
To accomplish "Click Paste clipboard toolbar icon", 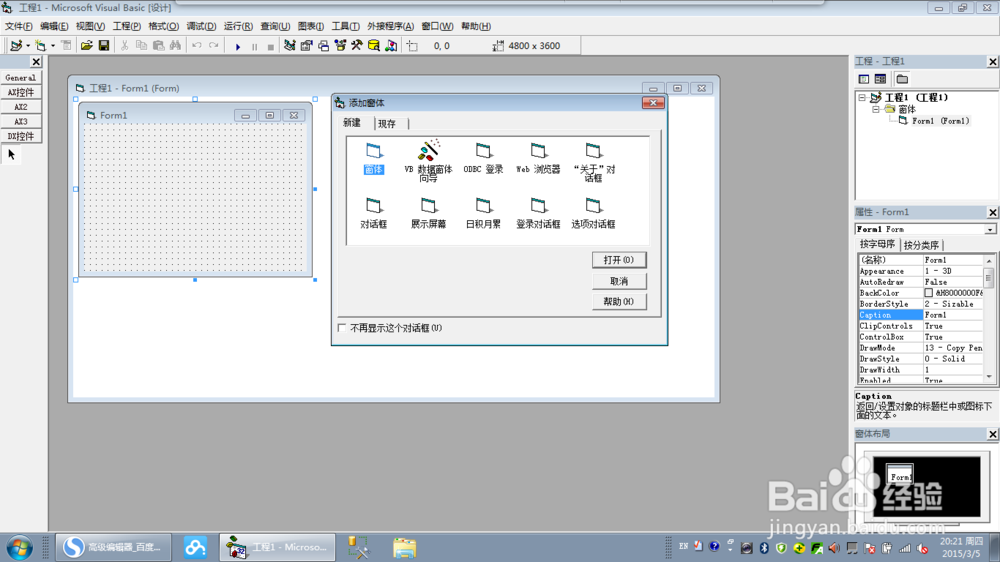I will (158, 45).
